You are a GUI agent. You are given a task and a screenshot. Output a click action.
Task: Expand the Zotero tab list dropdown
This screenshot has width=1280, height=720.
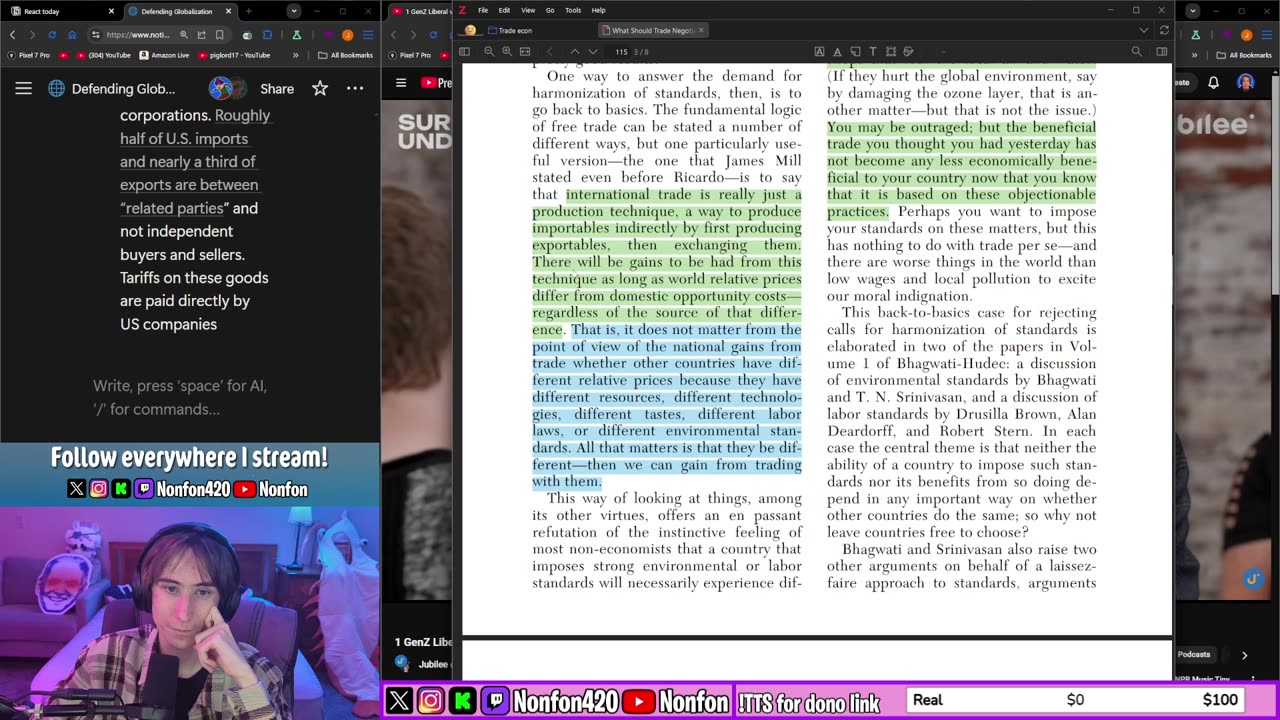coord(1144,30)
